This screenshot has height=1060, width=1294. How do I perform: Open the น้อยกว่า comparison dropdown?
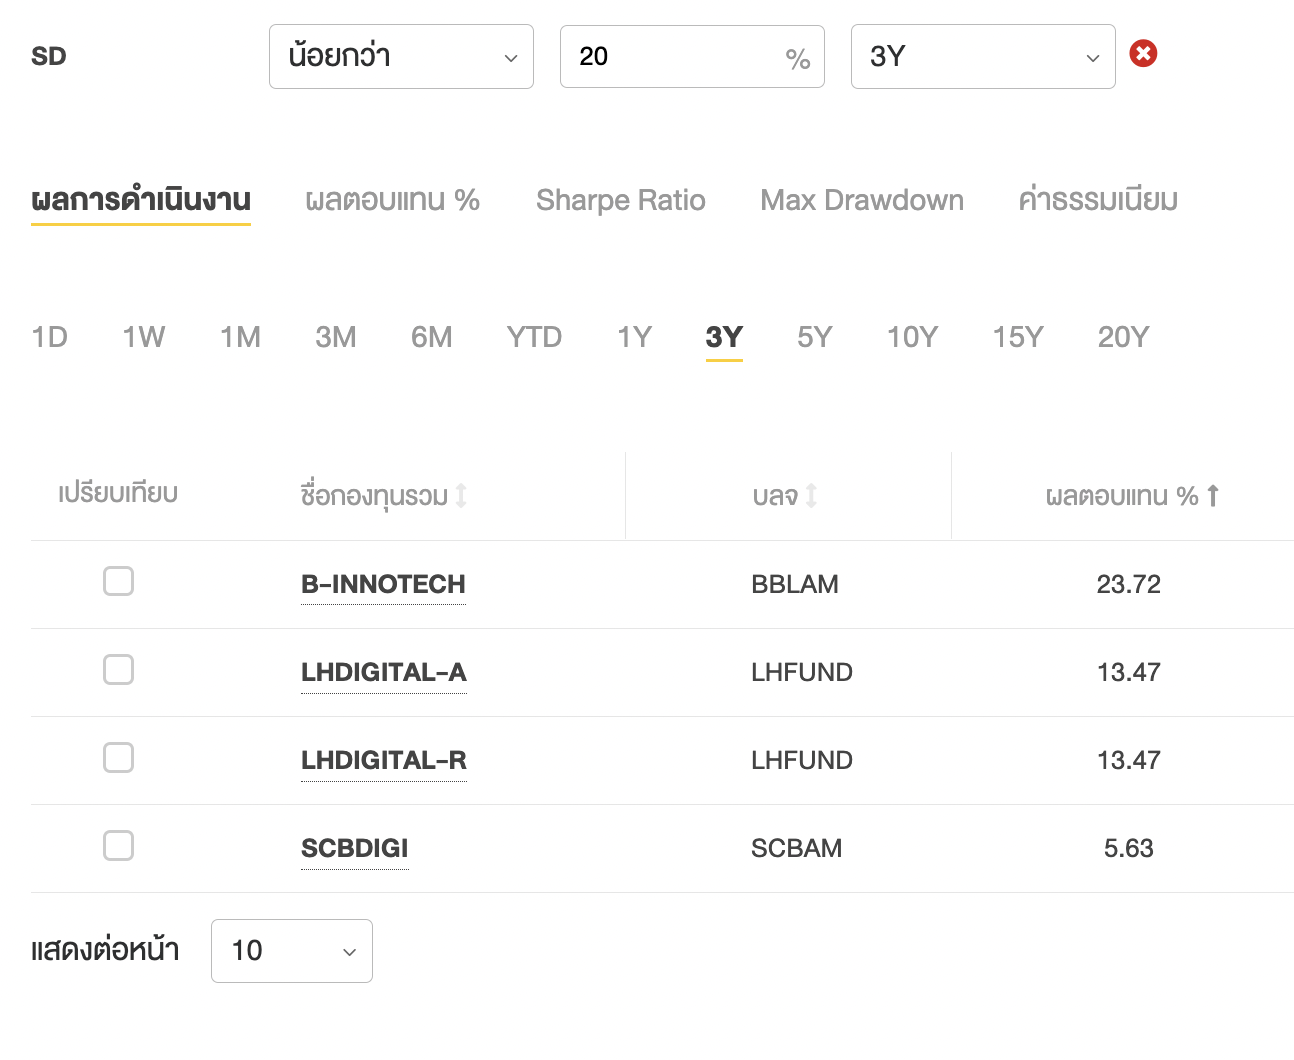401,56
